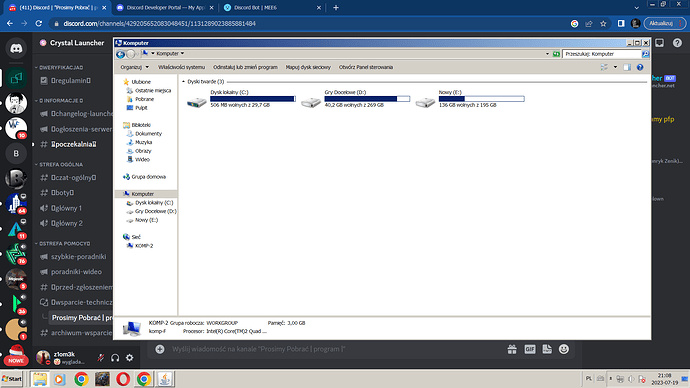Toggle the explorer preview pane button

[627, 67]
